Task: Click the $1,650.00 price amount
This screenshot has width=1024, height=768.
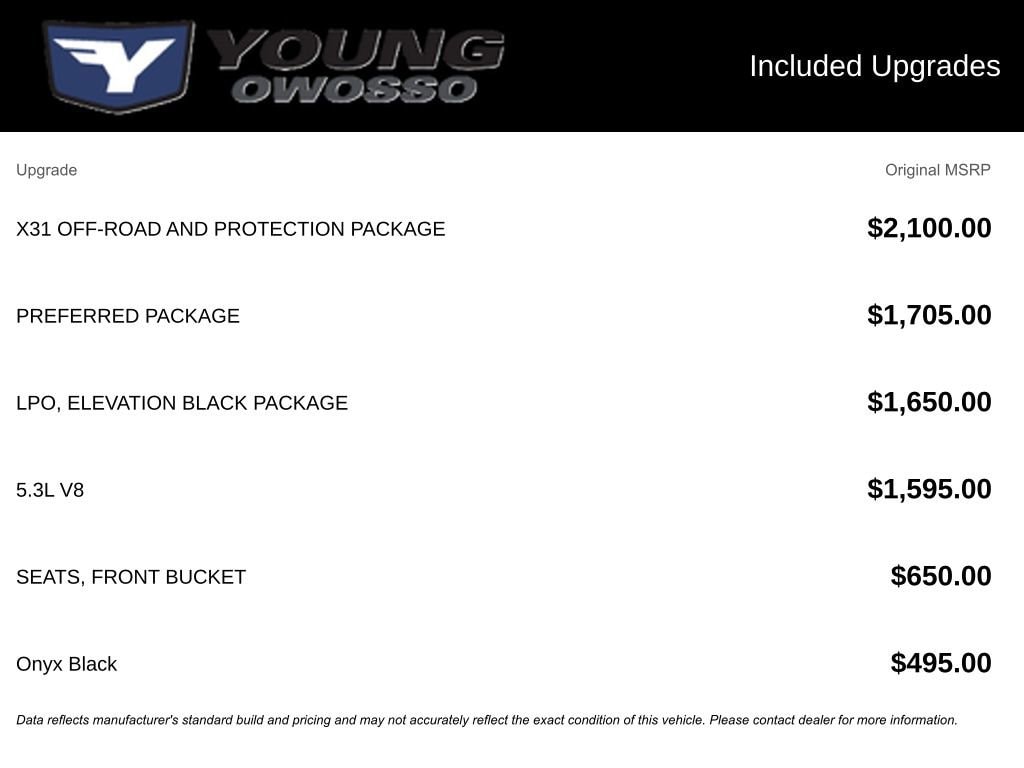Action: [929, 402]
